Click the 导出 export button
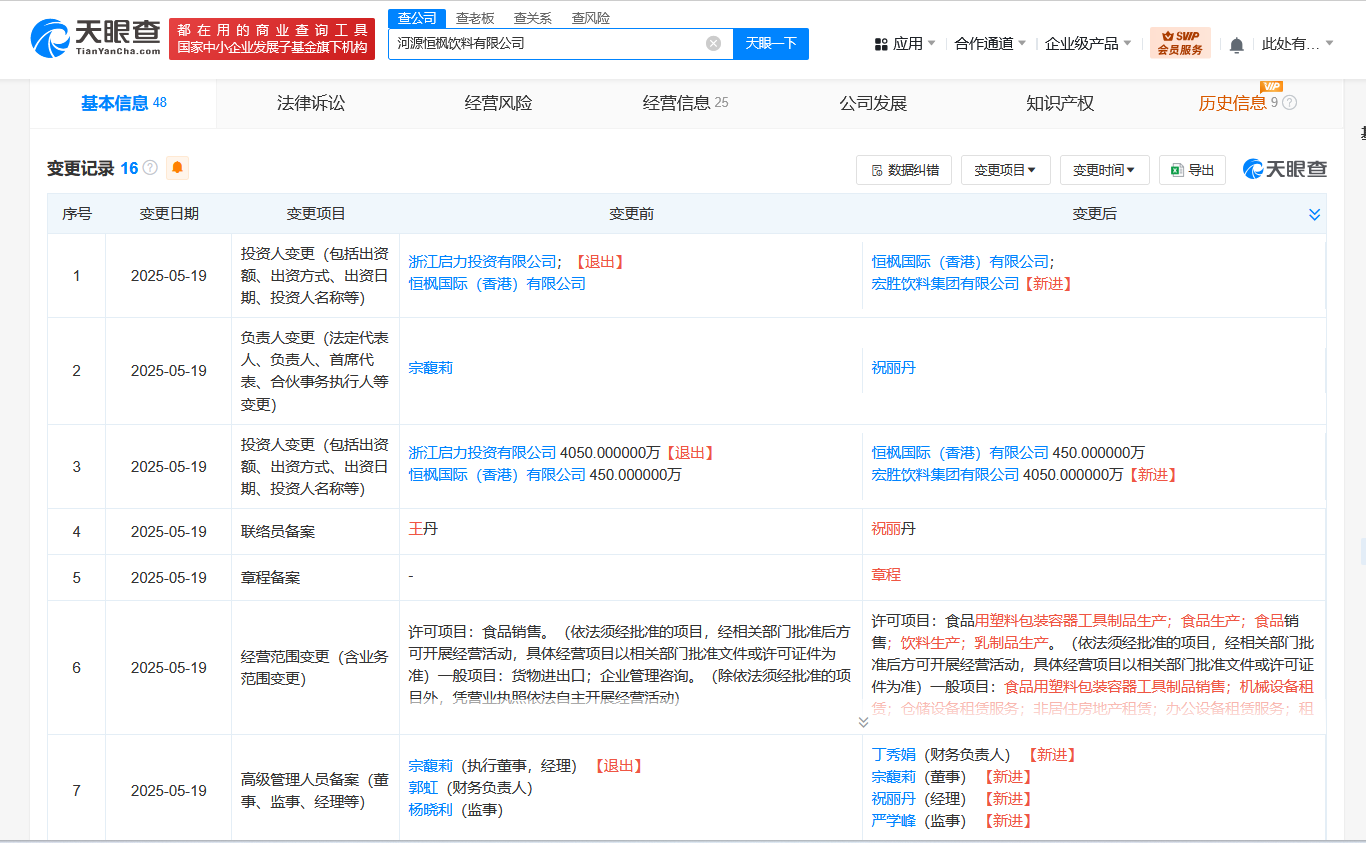Viewport: 1366px width, 843px height. coord(1192,170)
